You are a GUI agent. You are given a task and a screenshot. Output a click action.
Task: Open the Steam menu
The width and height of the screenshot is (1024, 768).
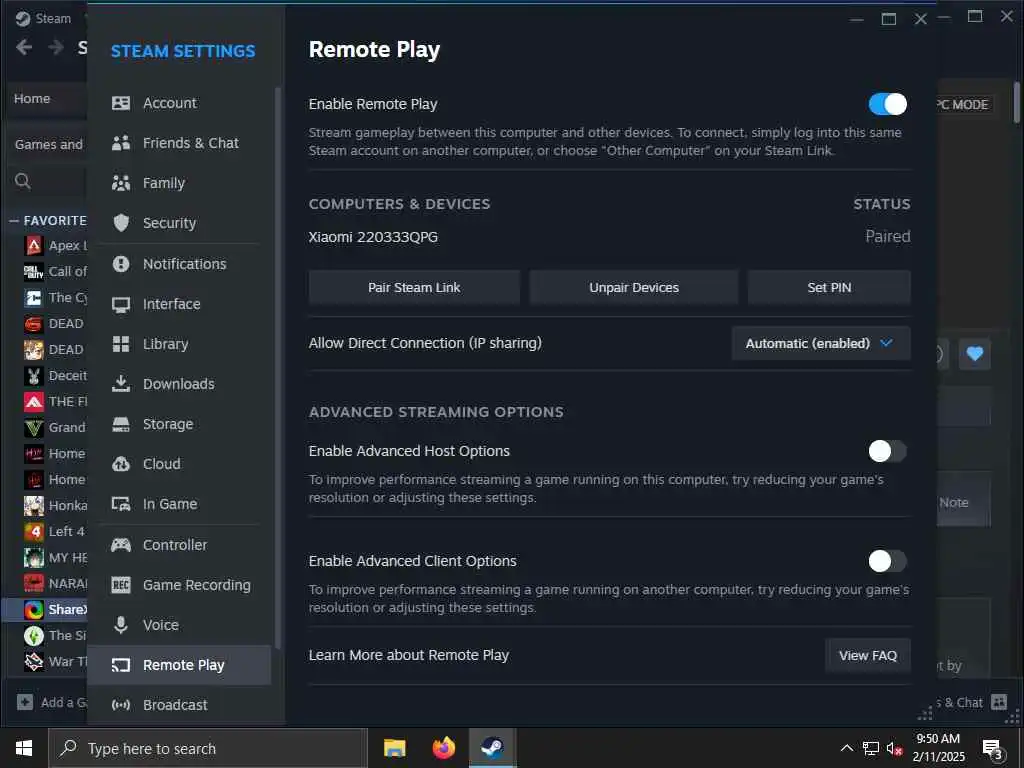pos(43,18)
